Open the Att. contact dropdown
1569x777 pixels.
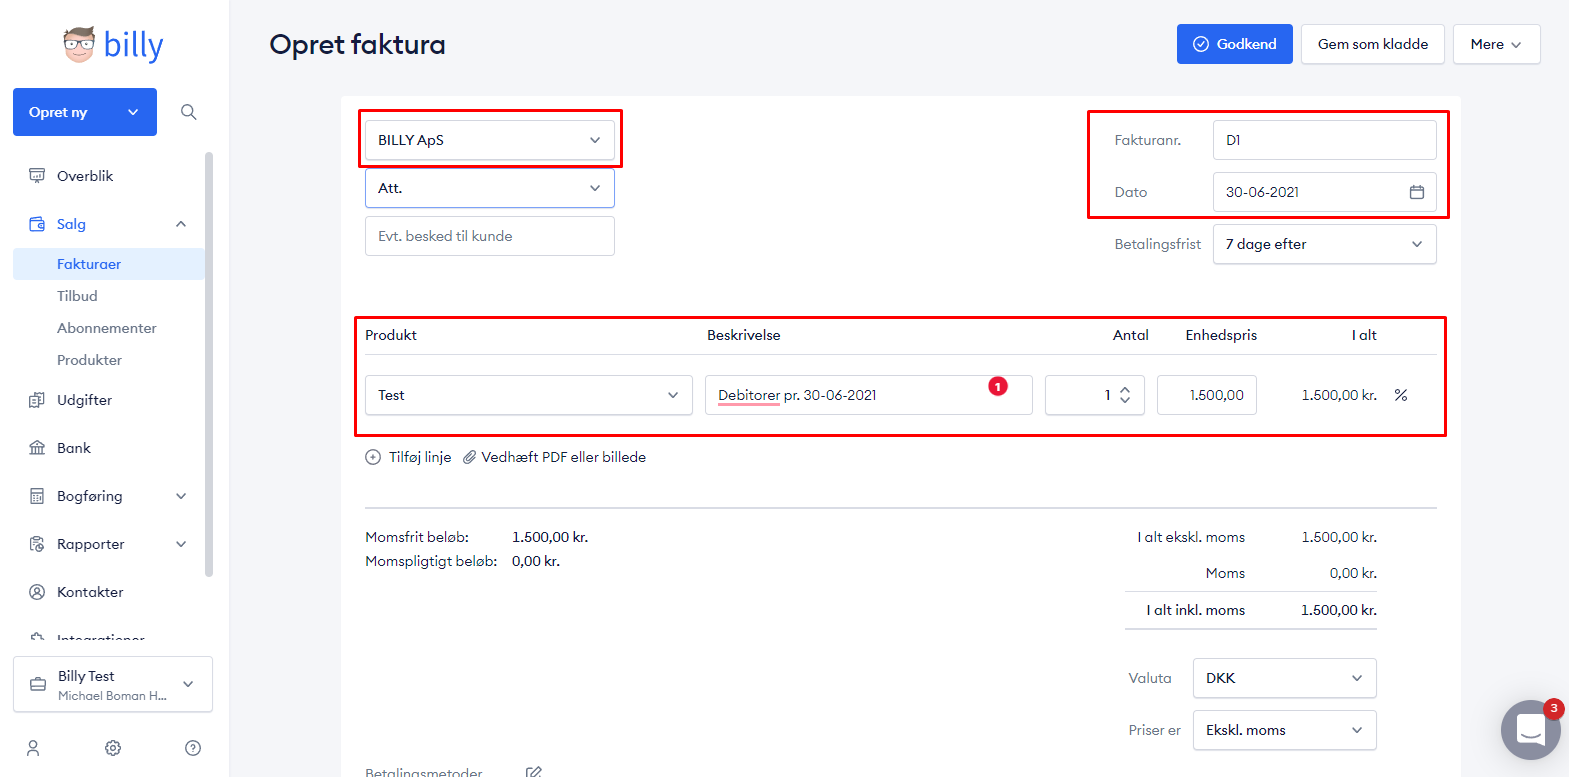[490, 188]
